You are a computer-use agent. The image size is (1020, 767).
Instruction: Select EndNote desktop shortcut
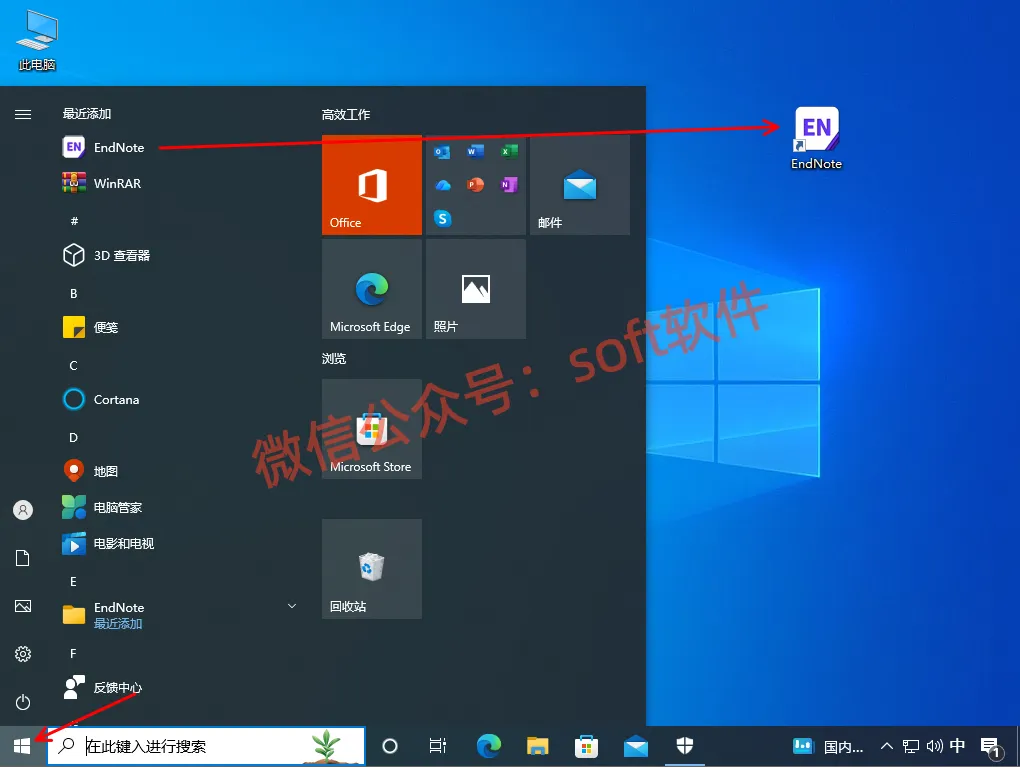coord(816,139)
